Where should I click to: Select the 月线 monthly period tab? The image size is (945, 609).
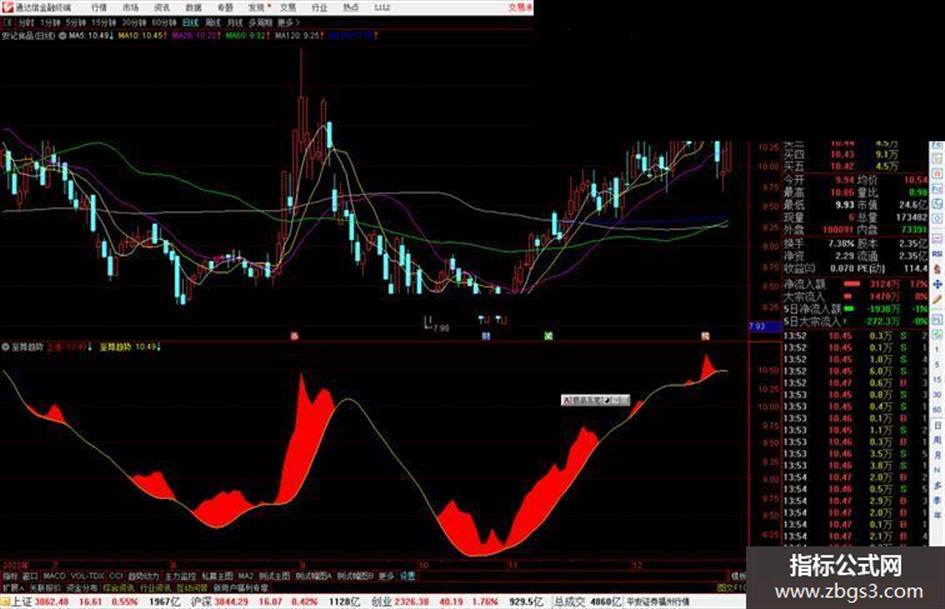click(234, 23)
